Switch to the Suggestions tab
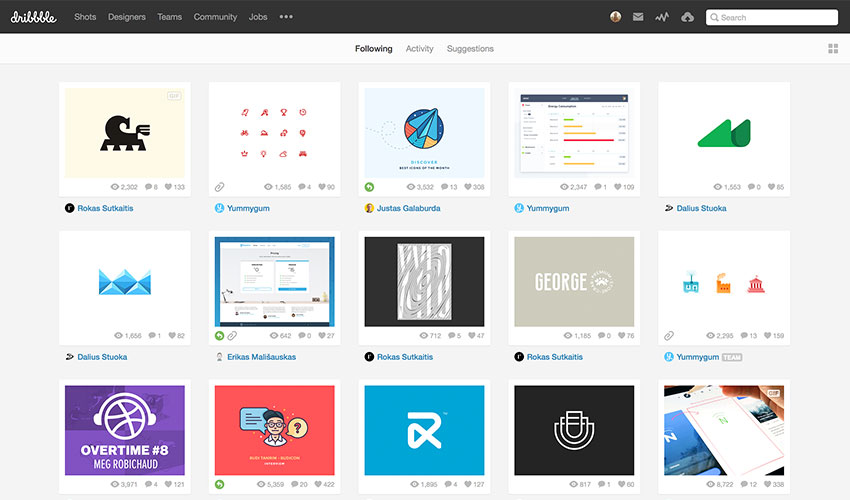The height and width of the screenshot is (500, 850). point(470,49)
